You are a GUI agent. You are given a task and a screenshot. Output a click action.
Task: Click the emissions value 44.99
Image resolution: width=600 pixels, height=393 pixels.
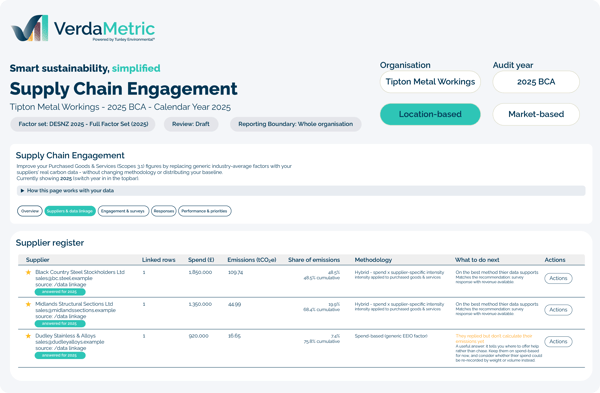click(235, 304)
